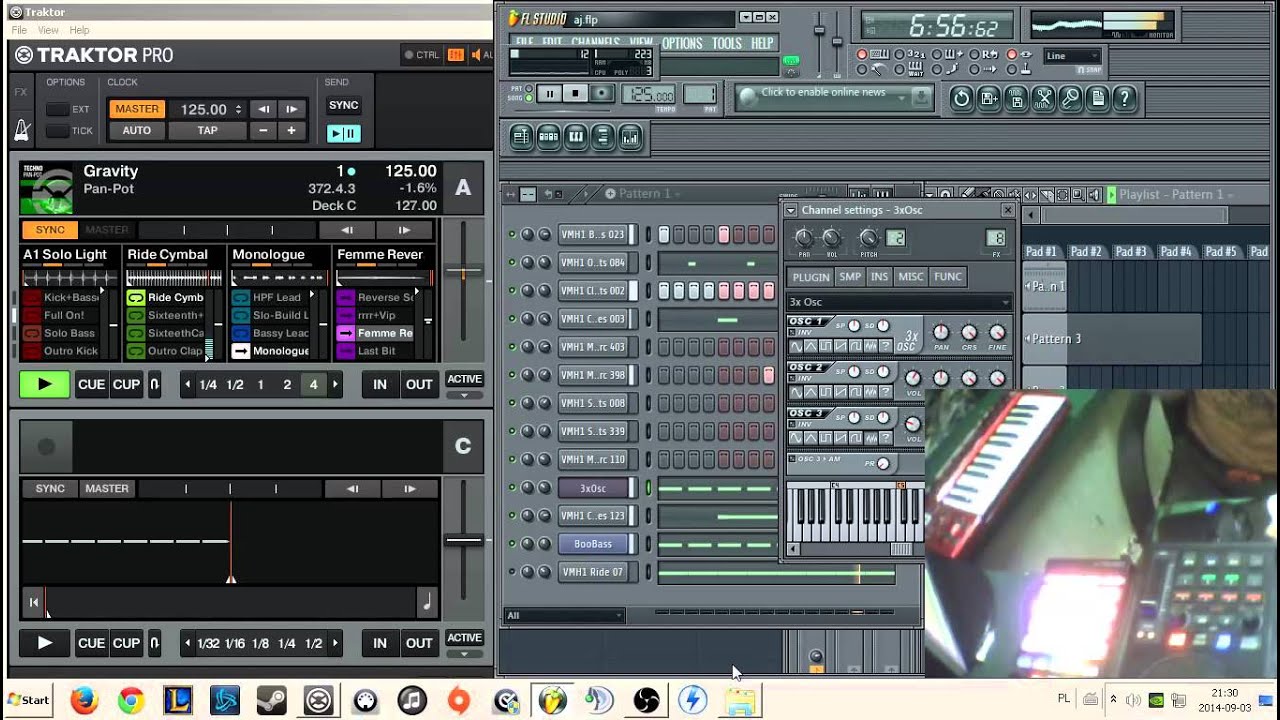This screenshot has width=1280, height=720.
Task: Expand online news panel dropdown arrow
Action: pos(900,97)
